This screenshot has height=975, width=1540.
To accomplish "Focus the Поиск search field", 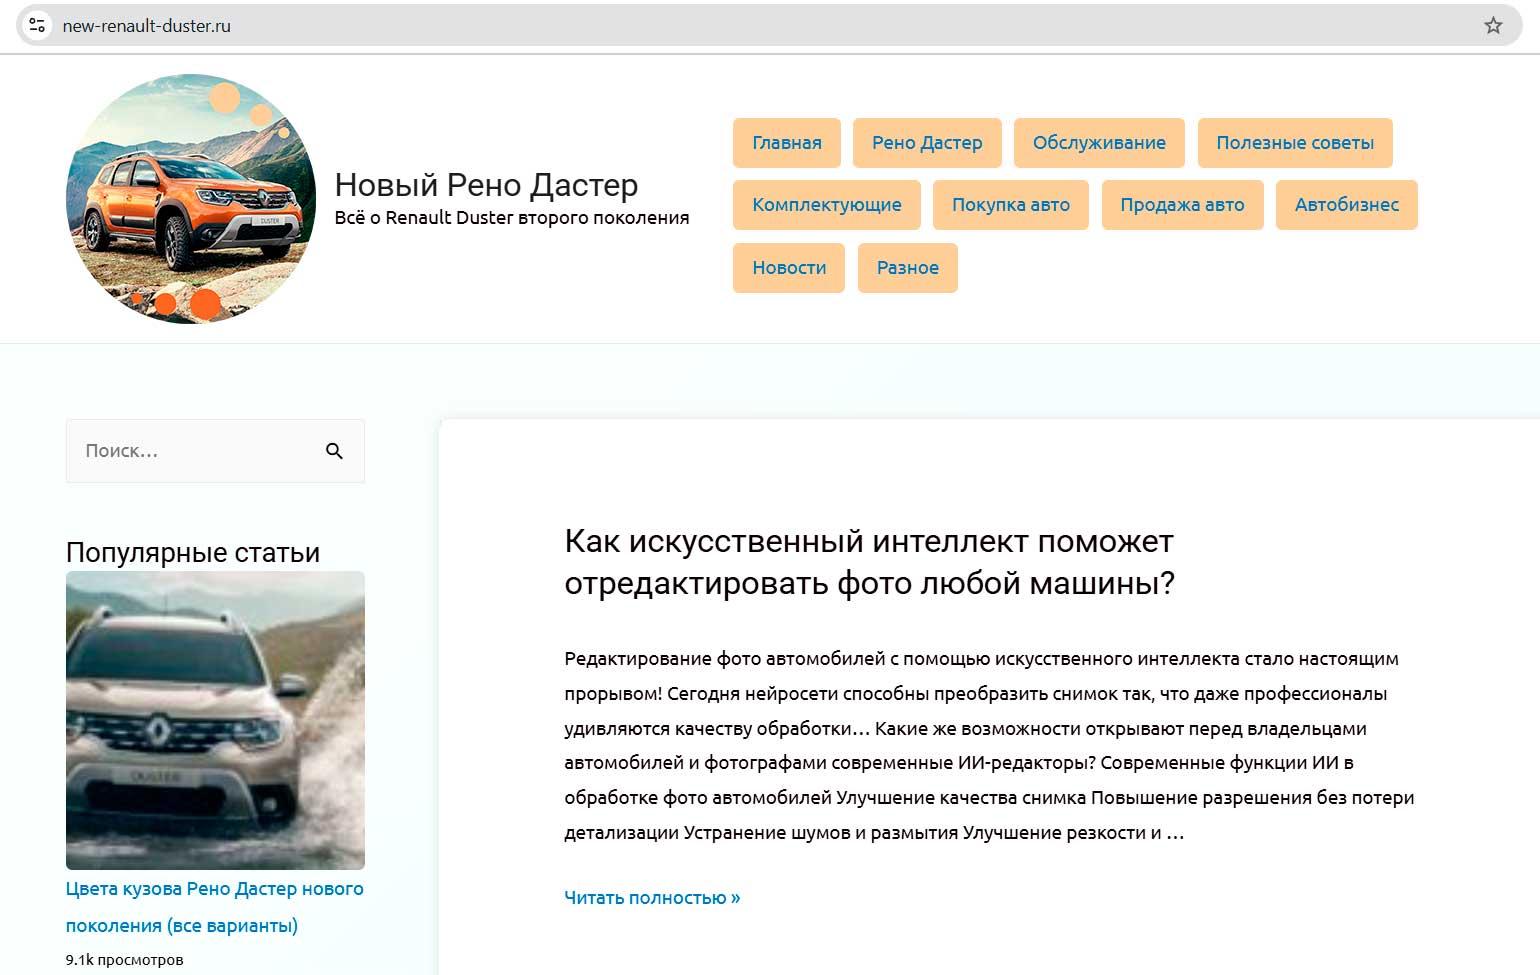I will tap(215, 451).
